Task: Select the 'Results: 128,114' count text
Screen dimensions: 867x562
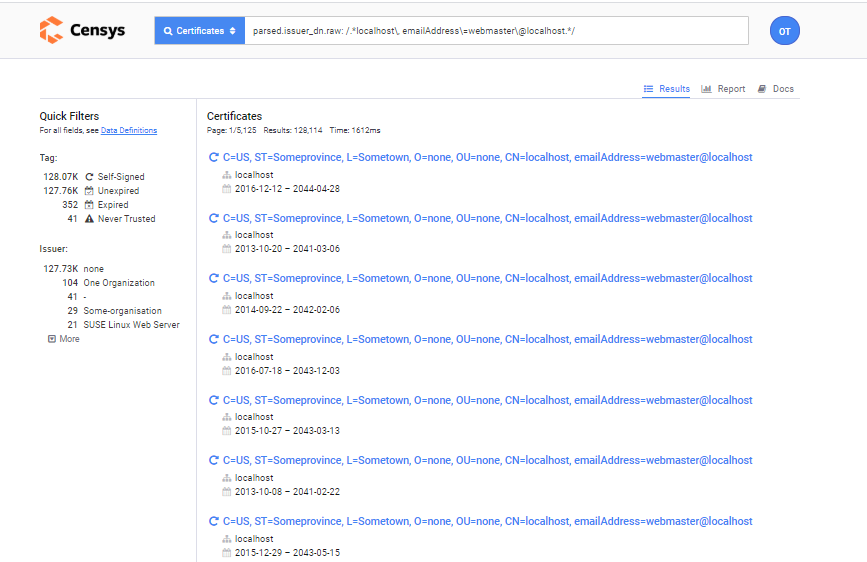Action: pos(293,131)
